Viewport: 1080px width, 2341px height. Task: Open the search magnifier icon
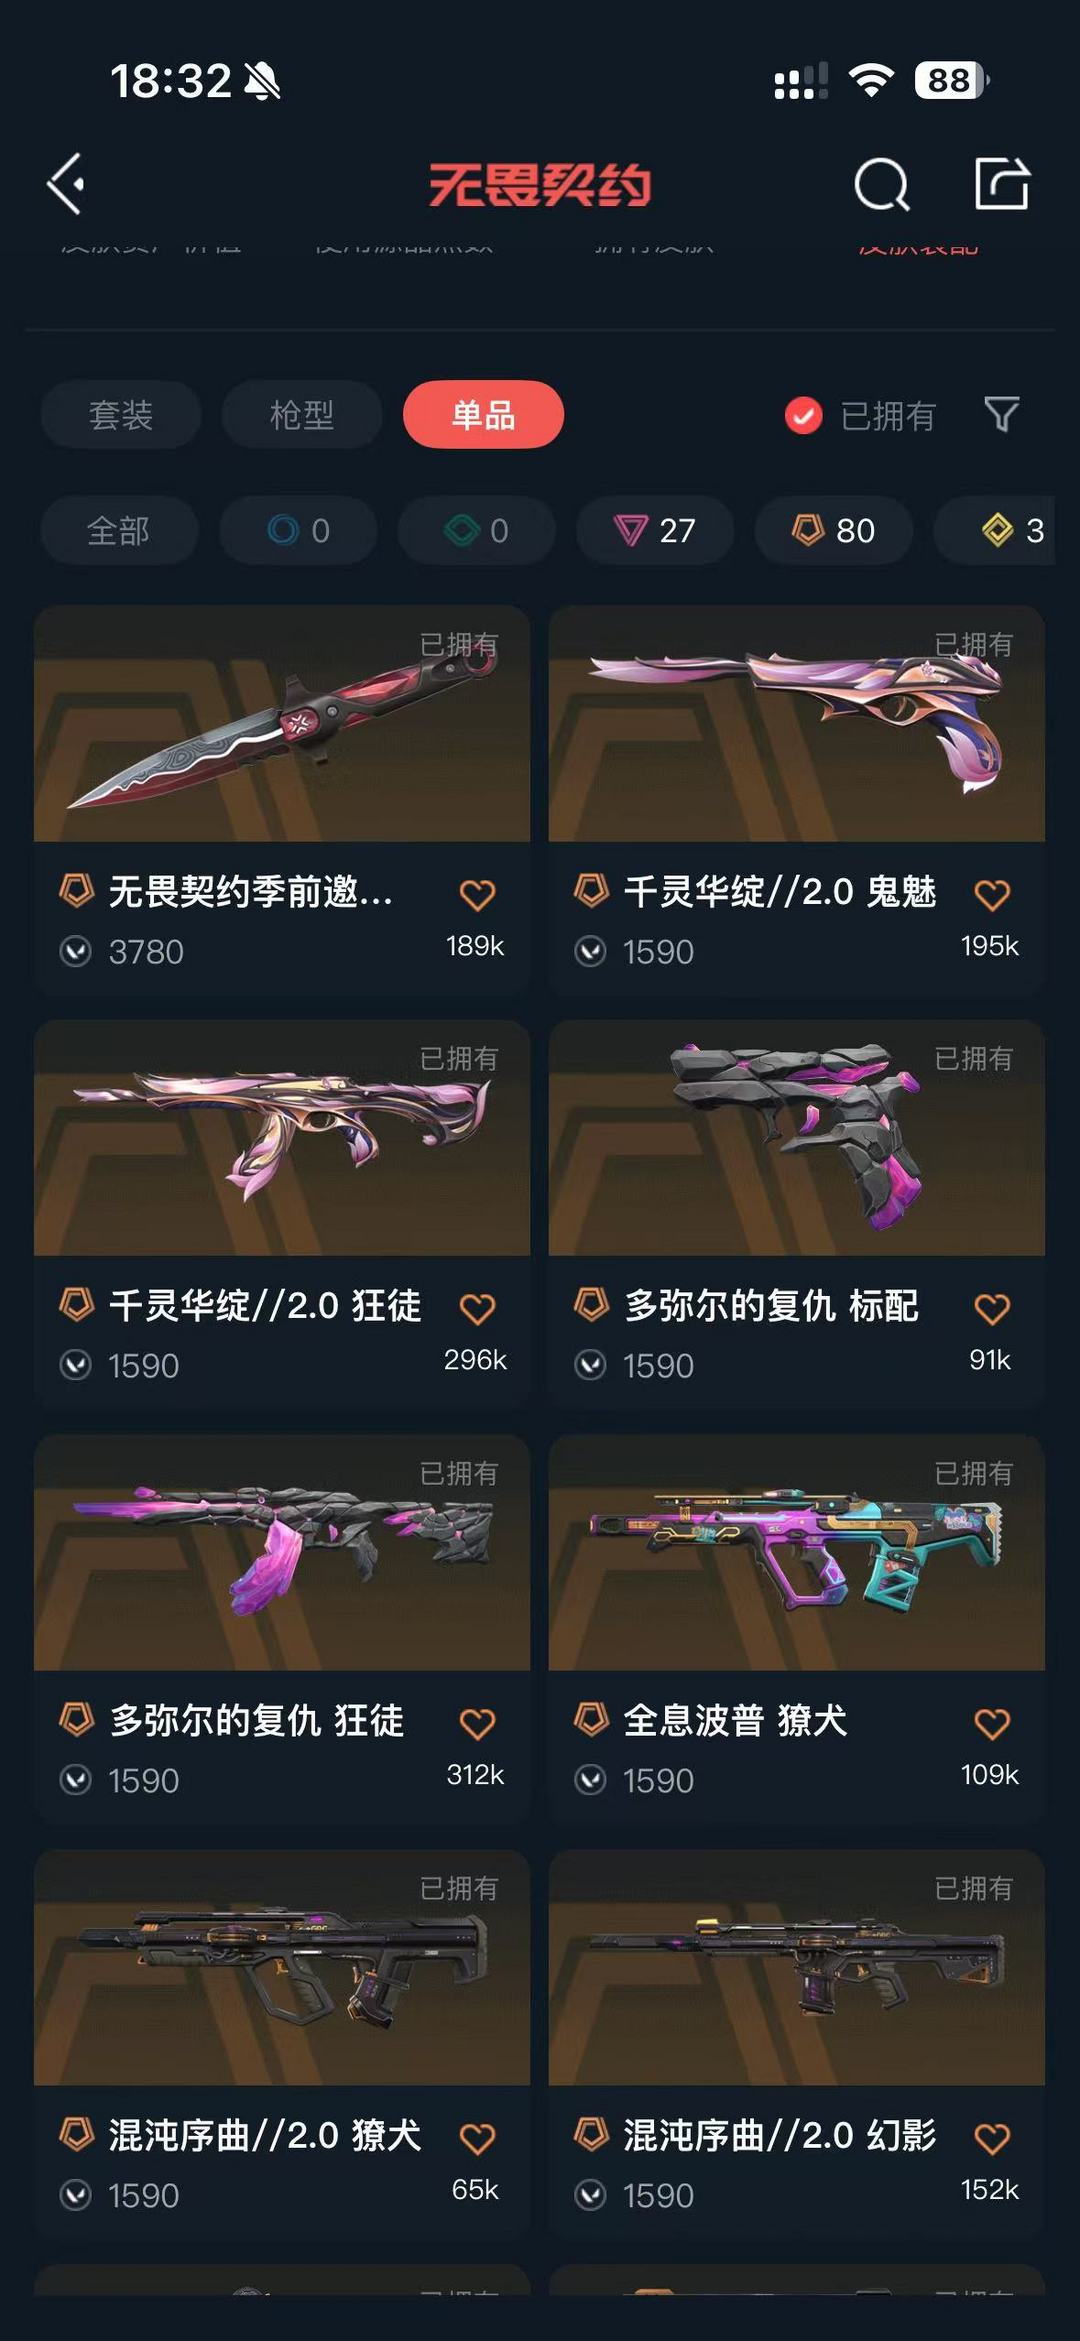coord(881,184)
